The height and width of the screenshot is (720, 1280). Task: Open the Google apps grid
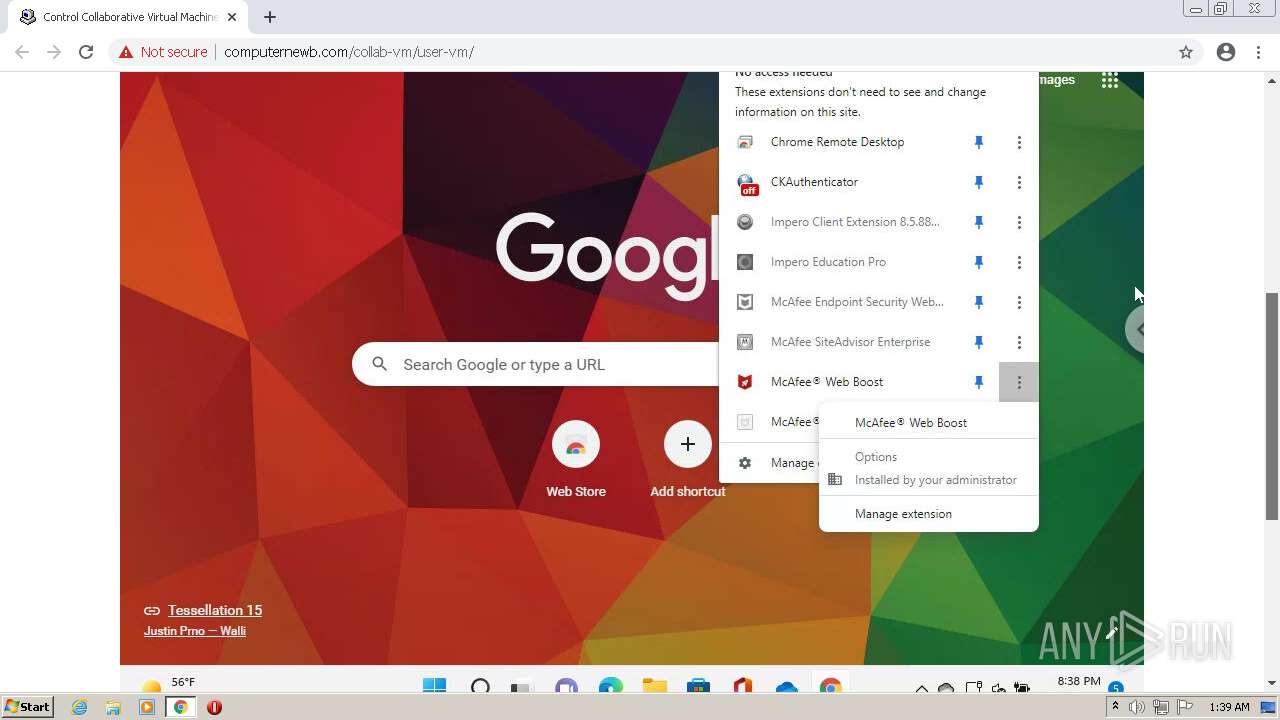(1110, 80)
